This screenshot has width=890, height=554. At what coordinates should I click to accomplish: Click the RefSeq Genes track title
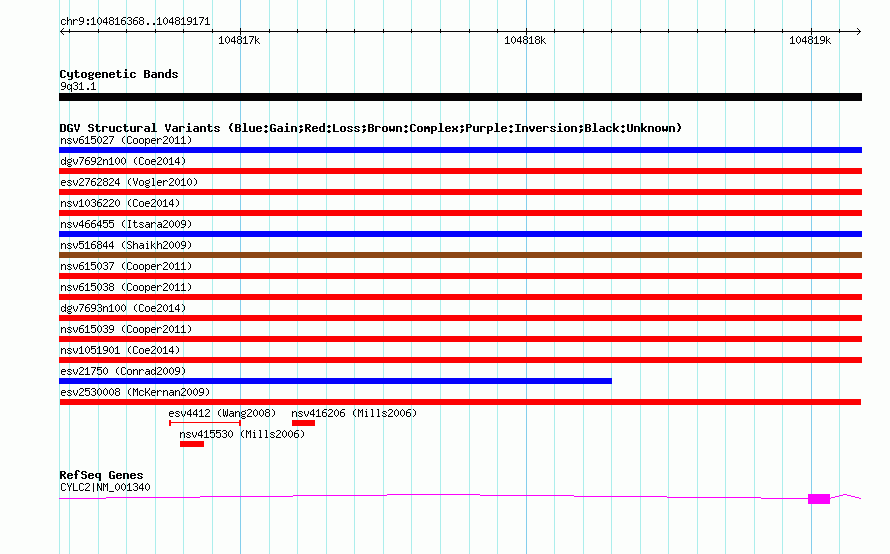pos(101,475)
